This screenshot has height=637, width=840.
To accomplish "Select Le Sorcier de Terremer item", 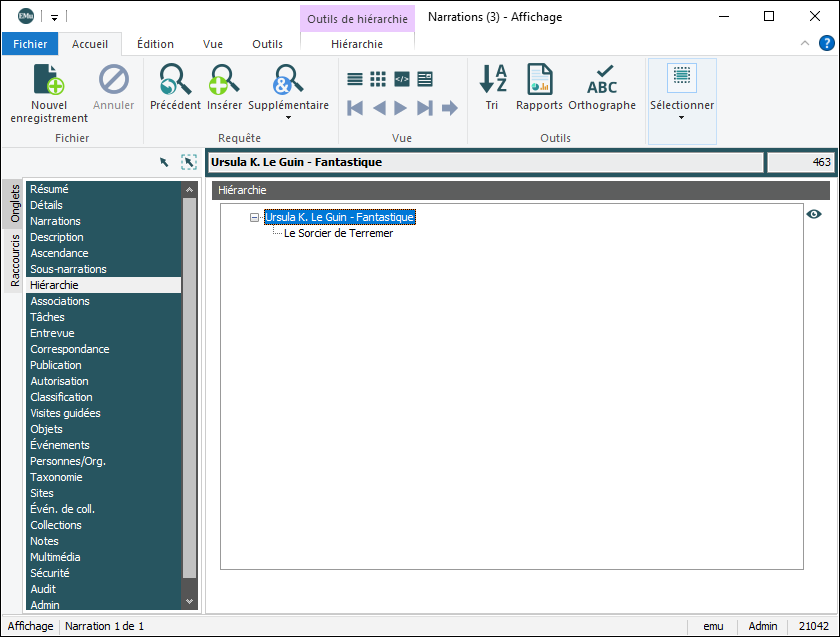I will (338, 233).
